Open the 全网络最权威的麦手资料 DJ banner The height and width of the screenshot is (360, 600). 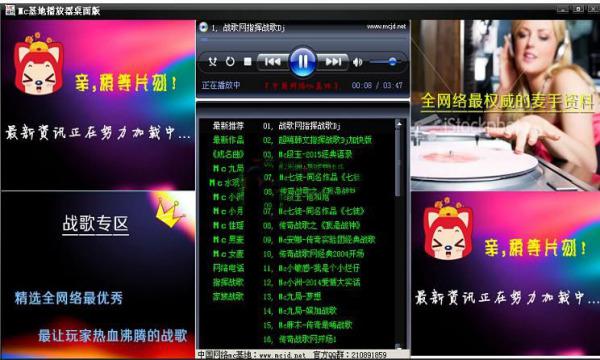[507, 102]
